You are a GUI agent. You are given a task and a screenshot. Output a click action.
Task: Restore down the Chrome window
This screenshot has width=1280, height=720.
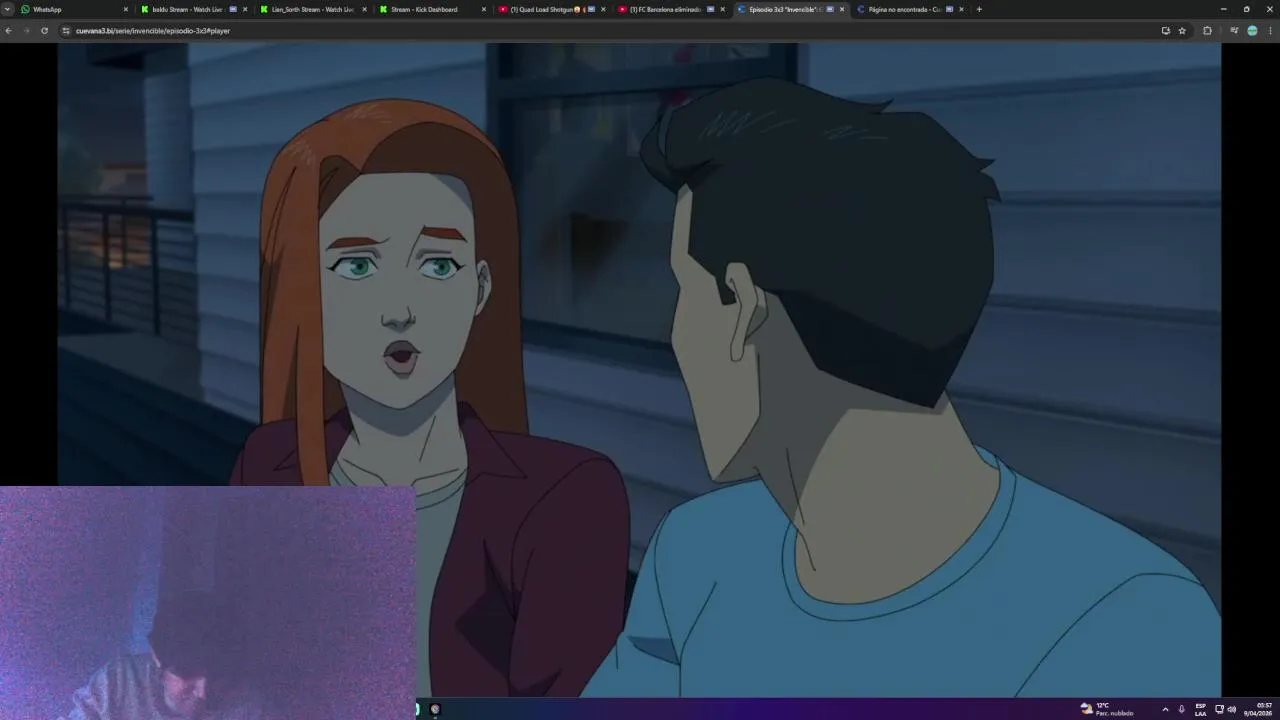click(1246, 9)
